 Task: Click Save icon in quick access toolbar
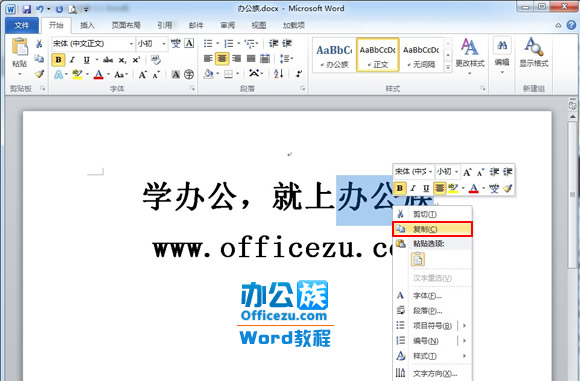(x=26, y=9)
